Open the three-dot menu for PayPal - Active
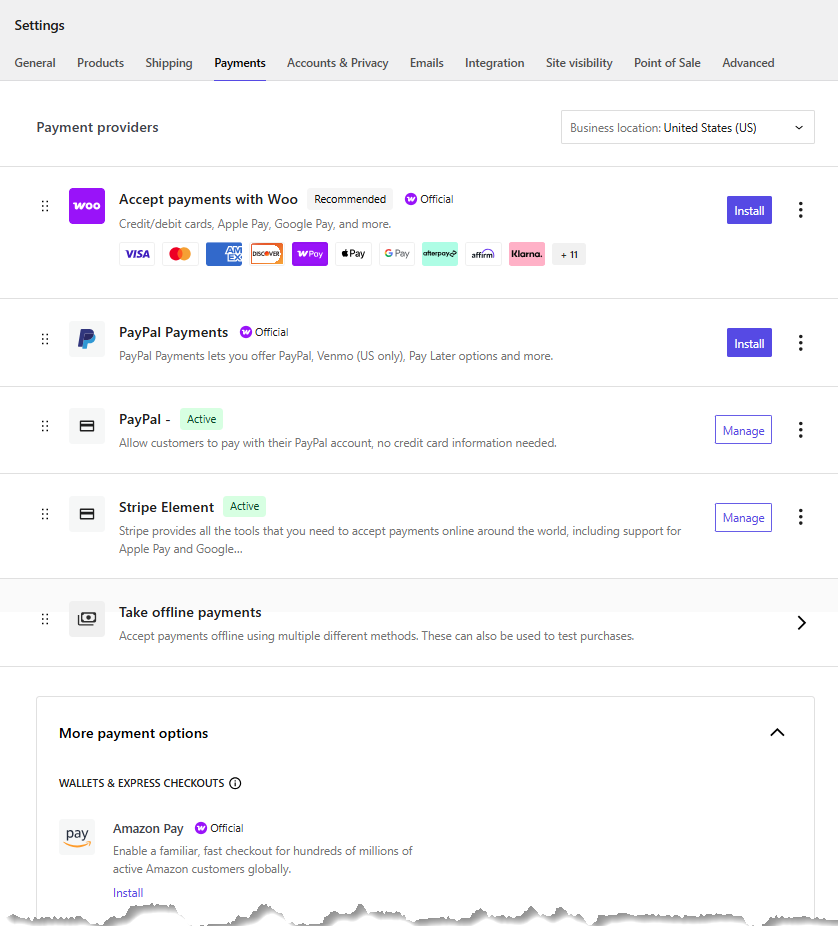 tap(800, 430)
